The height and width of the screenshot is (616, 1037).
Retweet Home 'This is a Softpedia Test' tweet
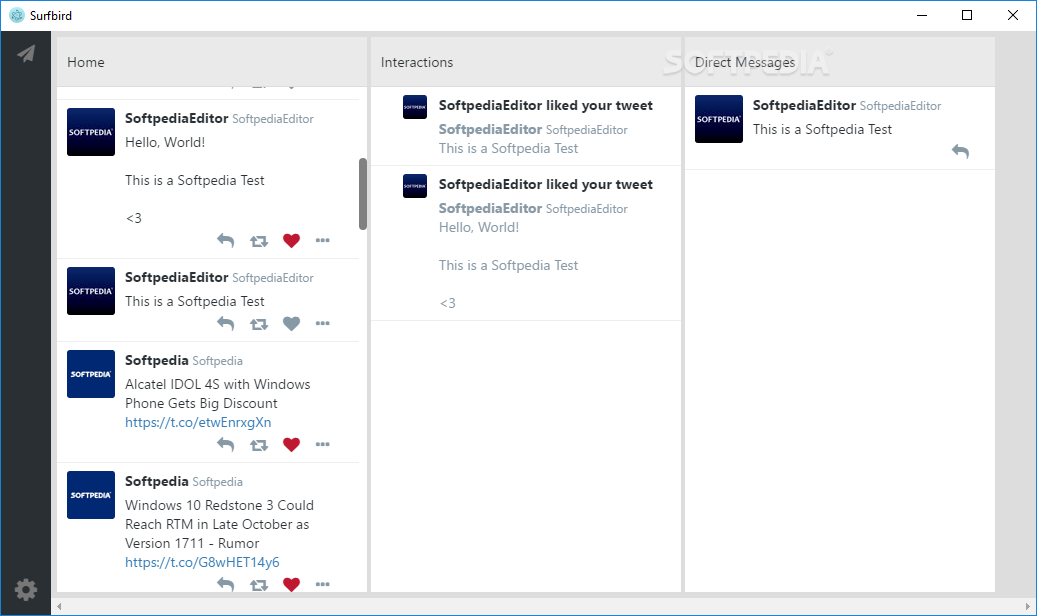point(259,324)
